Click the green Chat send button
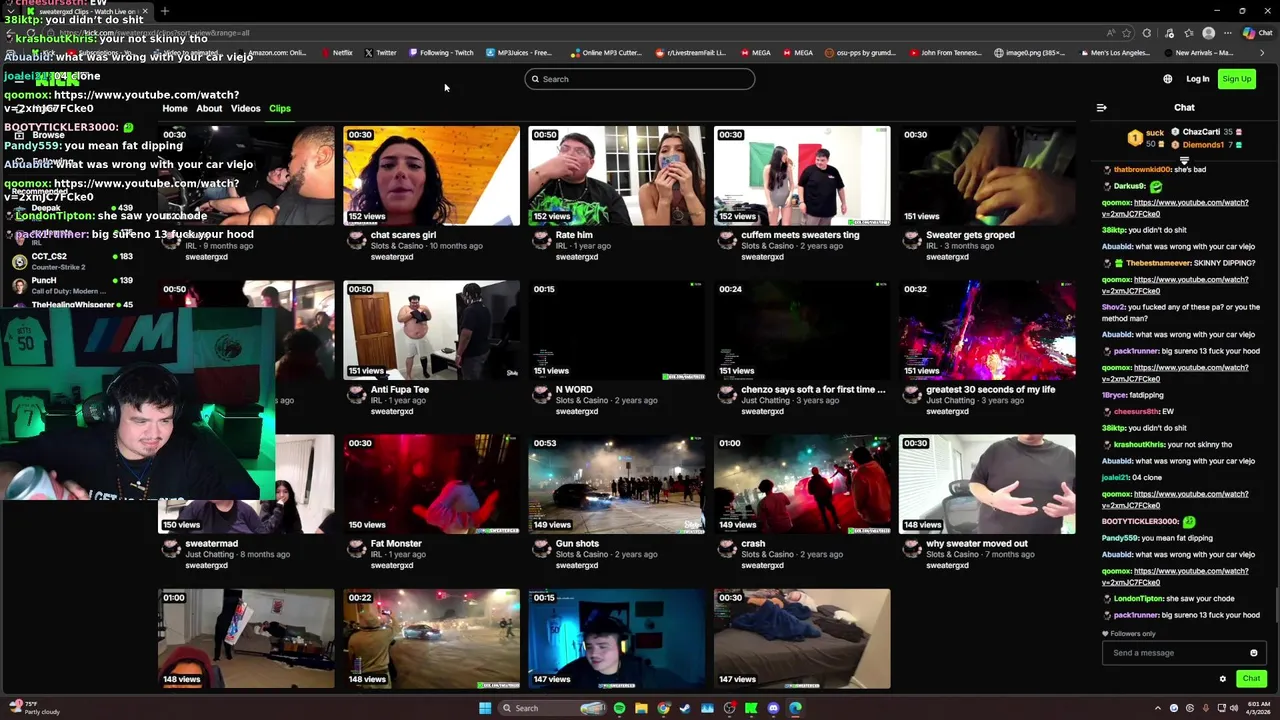Screen dimensions: 1280x720 coord(1251,679)
